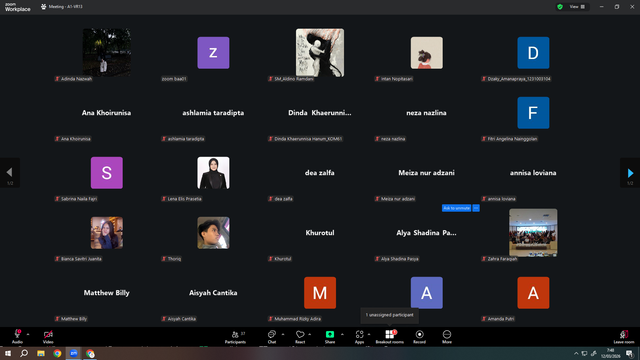Select the blue F avatar of Fitri Angelina
This screenshot has height=360, width=640.
point(533,113)
